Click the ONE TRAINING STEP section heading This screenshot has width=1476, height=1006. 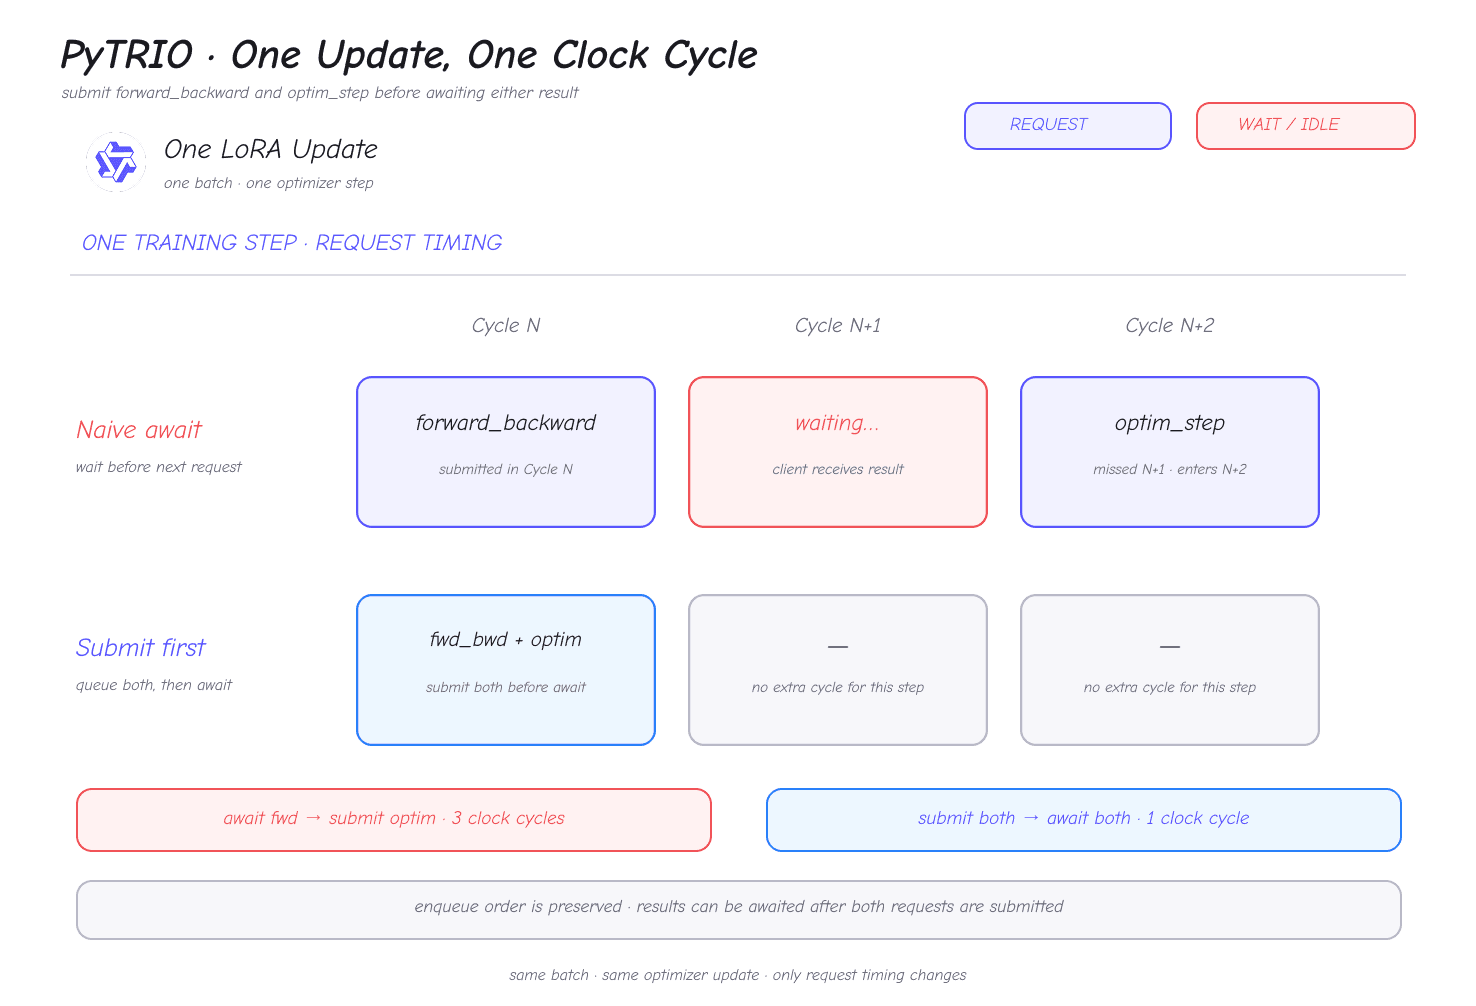(x=292, y=243)
